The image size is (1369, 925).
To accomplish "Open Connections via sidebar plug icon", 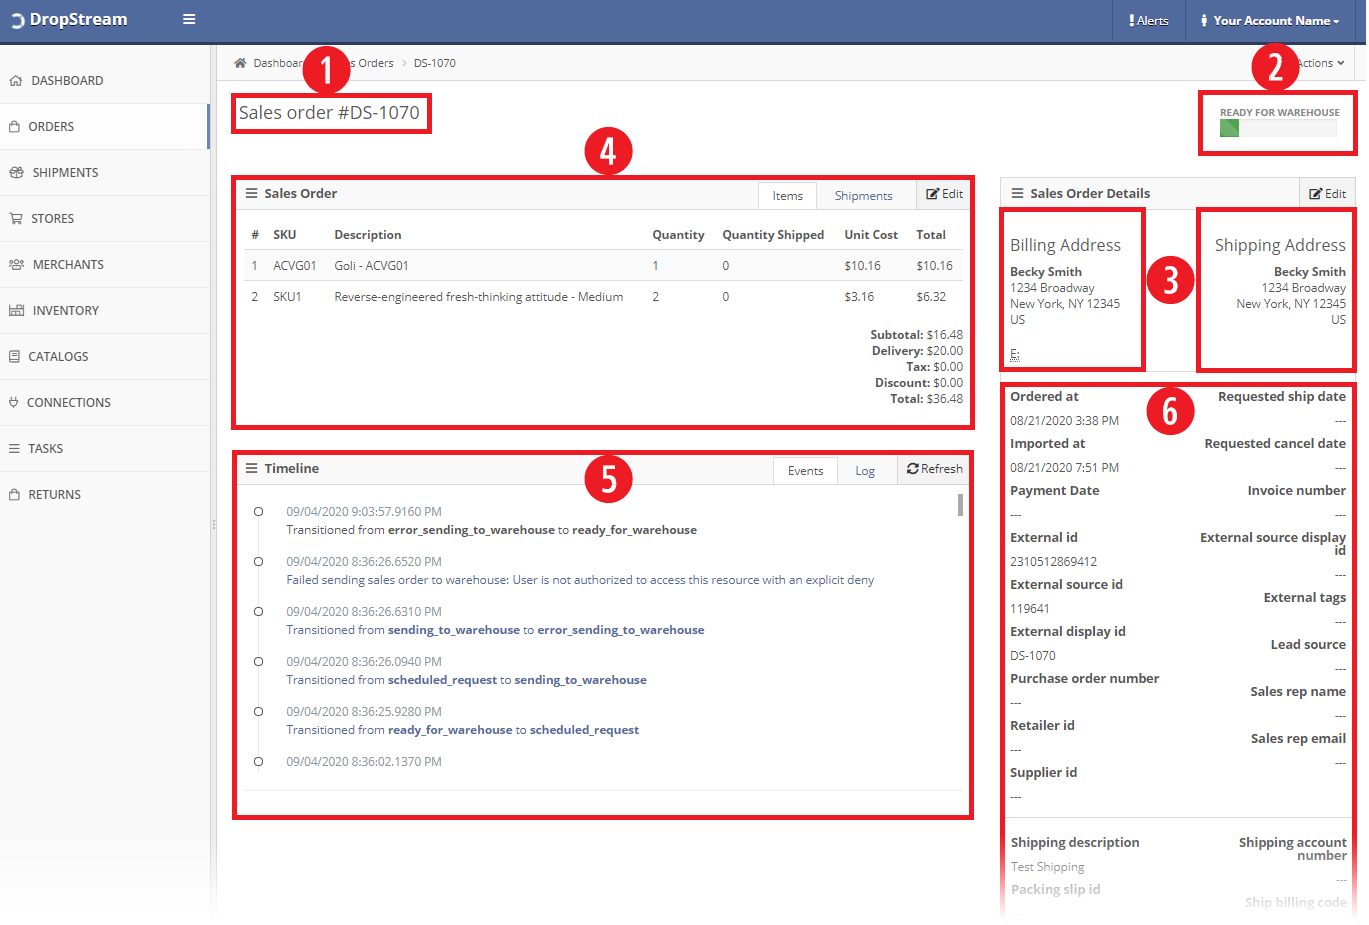I will click(x=14, y=403).
